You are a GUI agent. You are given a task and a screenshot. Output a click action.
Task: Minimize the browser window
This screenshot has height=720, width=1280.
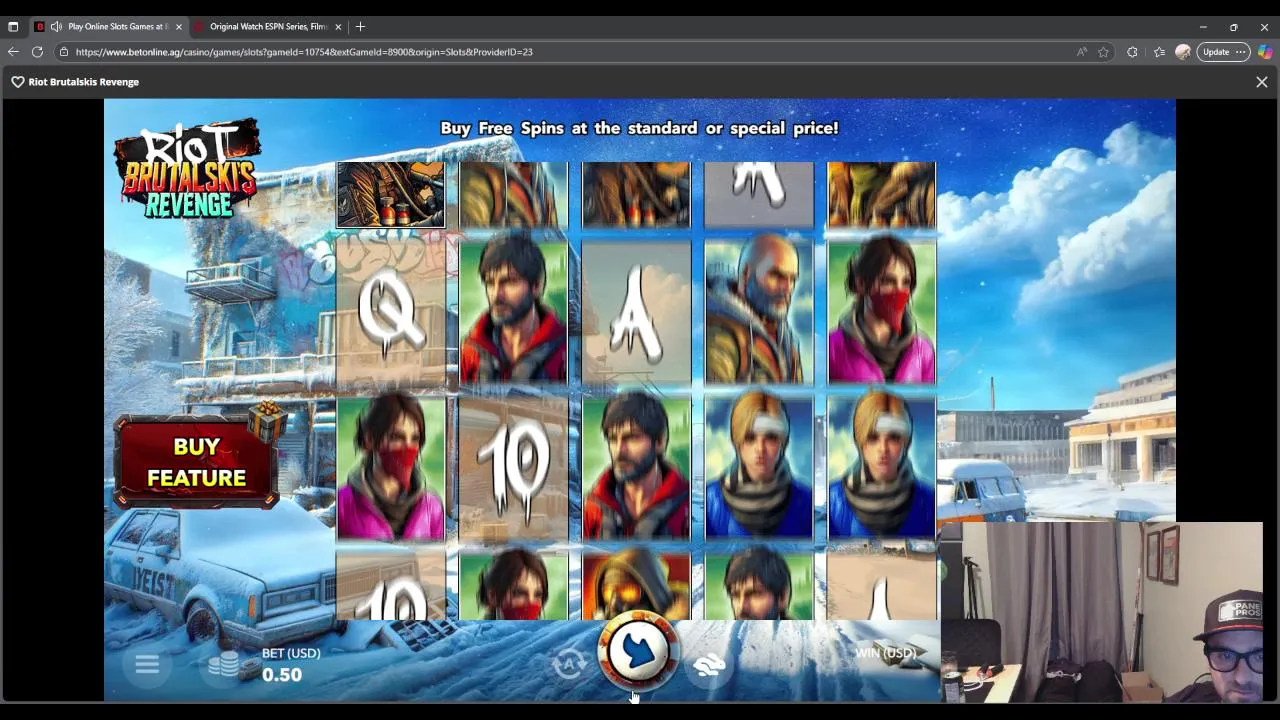1203,27
